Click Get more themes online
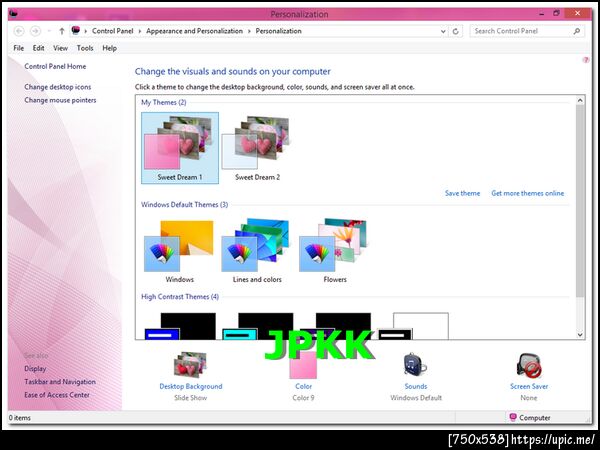This screenshot has width=600, height=450. point(528,193)
